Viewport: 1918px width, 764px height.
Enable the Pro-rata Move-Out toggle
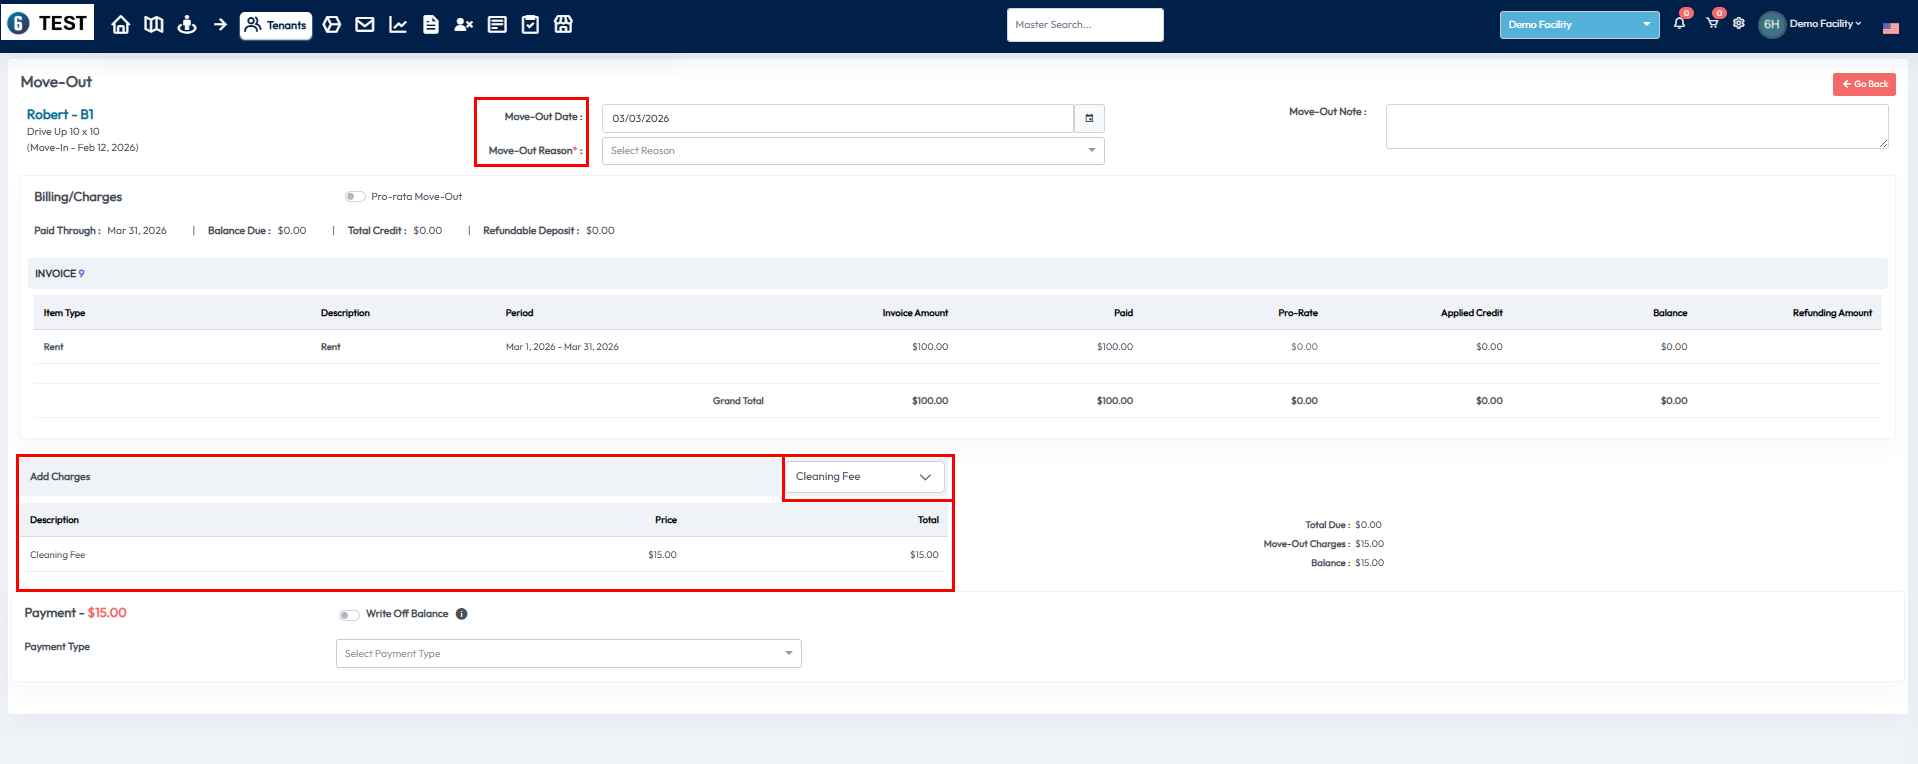point(355,197)
